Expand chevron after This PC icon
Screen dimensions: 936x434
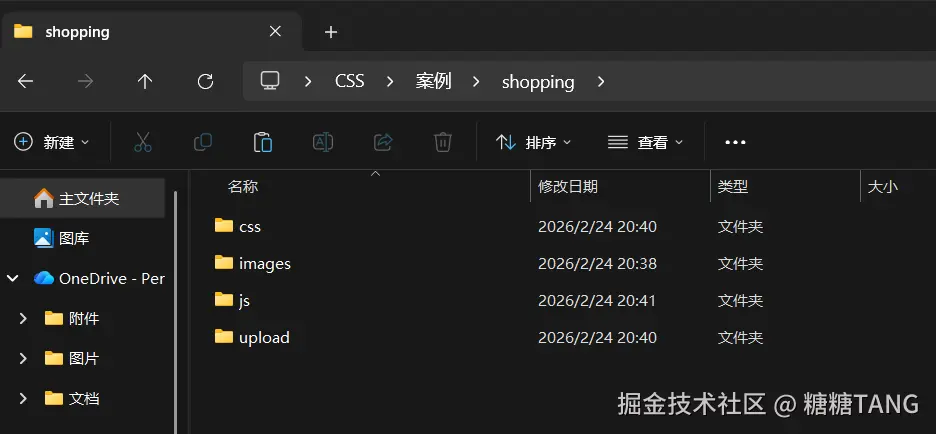(x=308, y=81)
